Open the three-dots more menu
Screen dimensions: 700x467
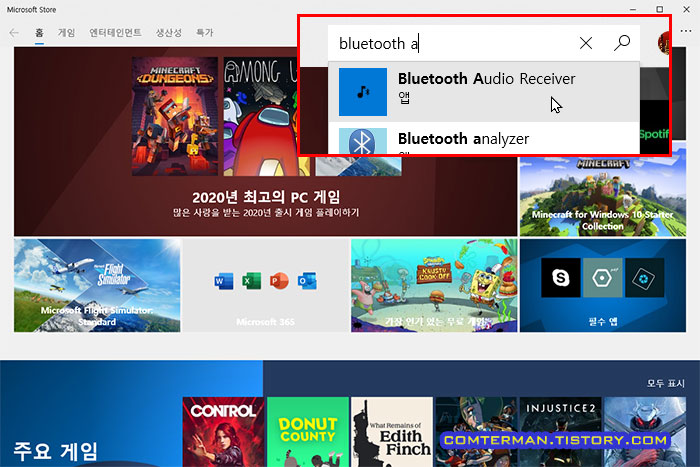[x=686, y=31]
